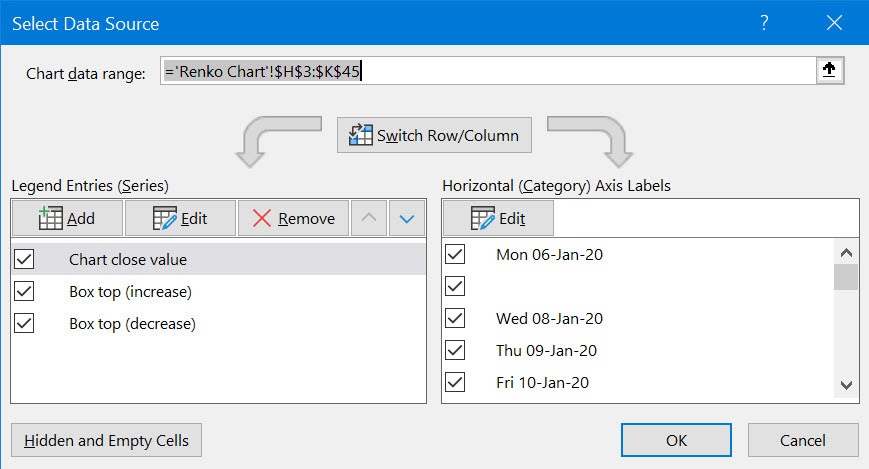
Task: Move series up with up arrow
Action: [x=369, y=218]
